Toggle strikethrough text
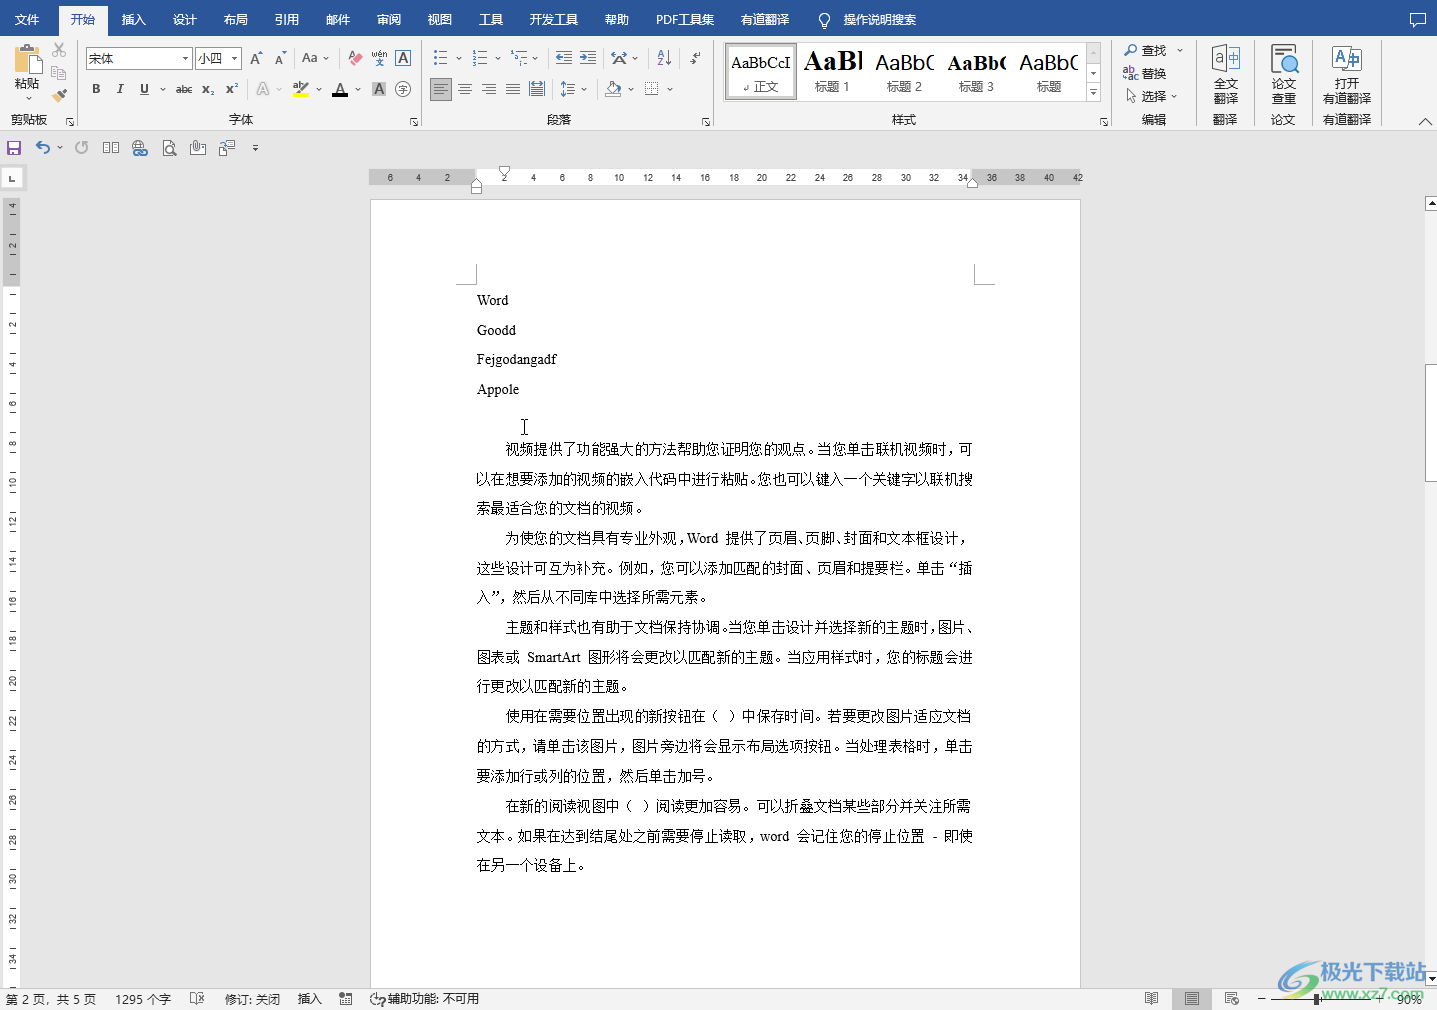1437x1010 pixels. click(x=184, y=89)
